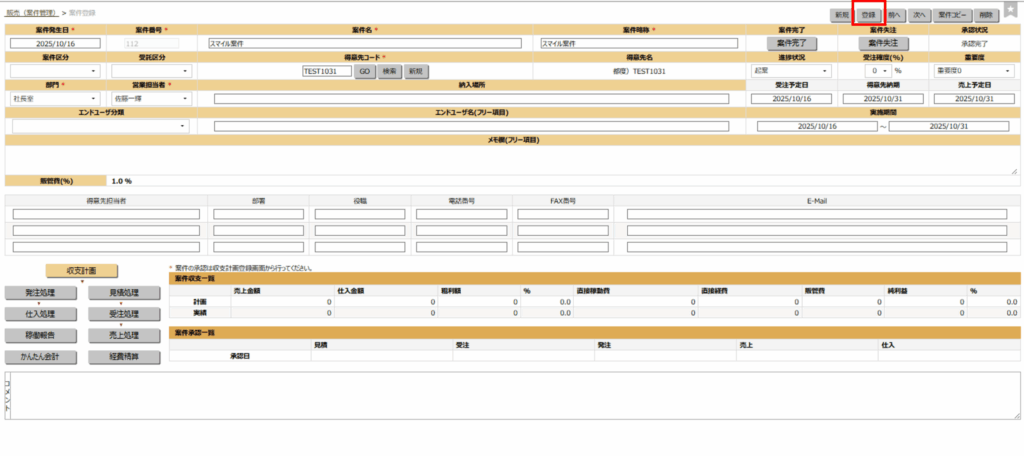Viewport: 1024px width, 456px height.
Task: Click the star favorite icon
Action: [1011, 11]
